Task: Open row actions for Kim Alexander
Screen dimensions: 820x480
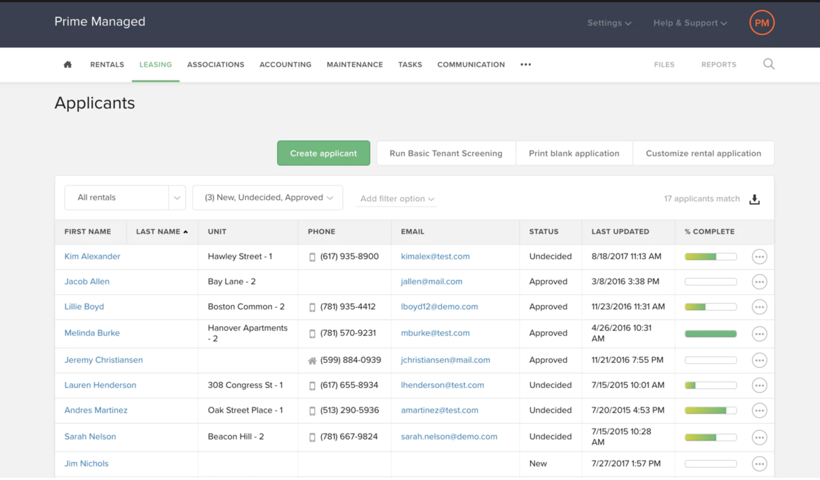Action: click(759, 257)
